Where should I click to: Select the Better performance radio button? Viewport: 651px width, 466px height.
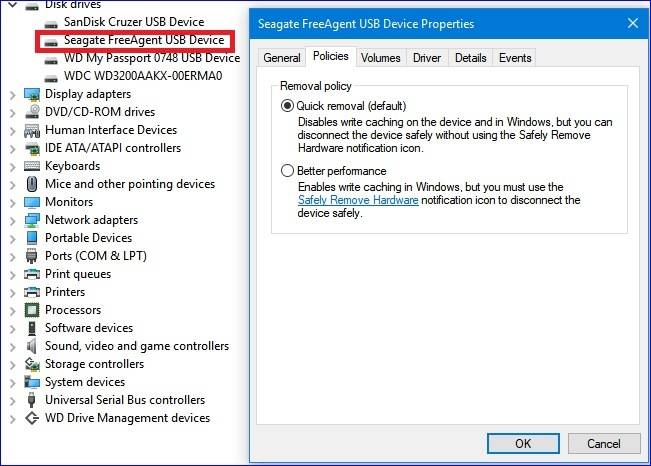click(288, 171)
